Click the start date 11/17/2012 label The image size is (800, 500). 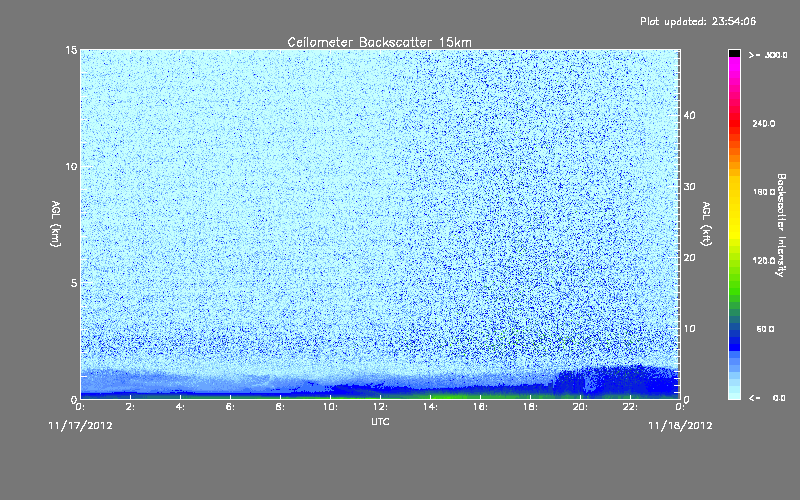point(80,426)
